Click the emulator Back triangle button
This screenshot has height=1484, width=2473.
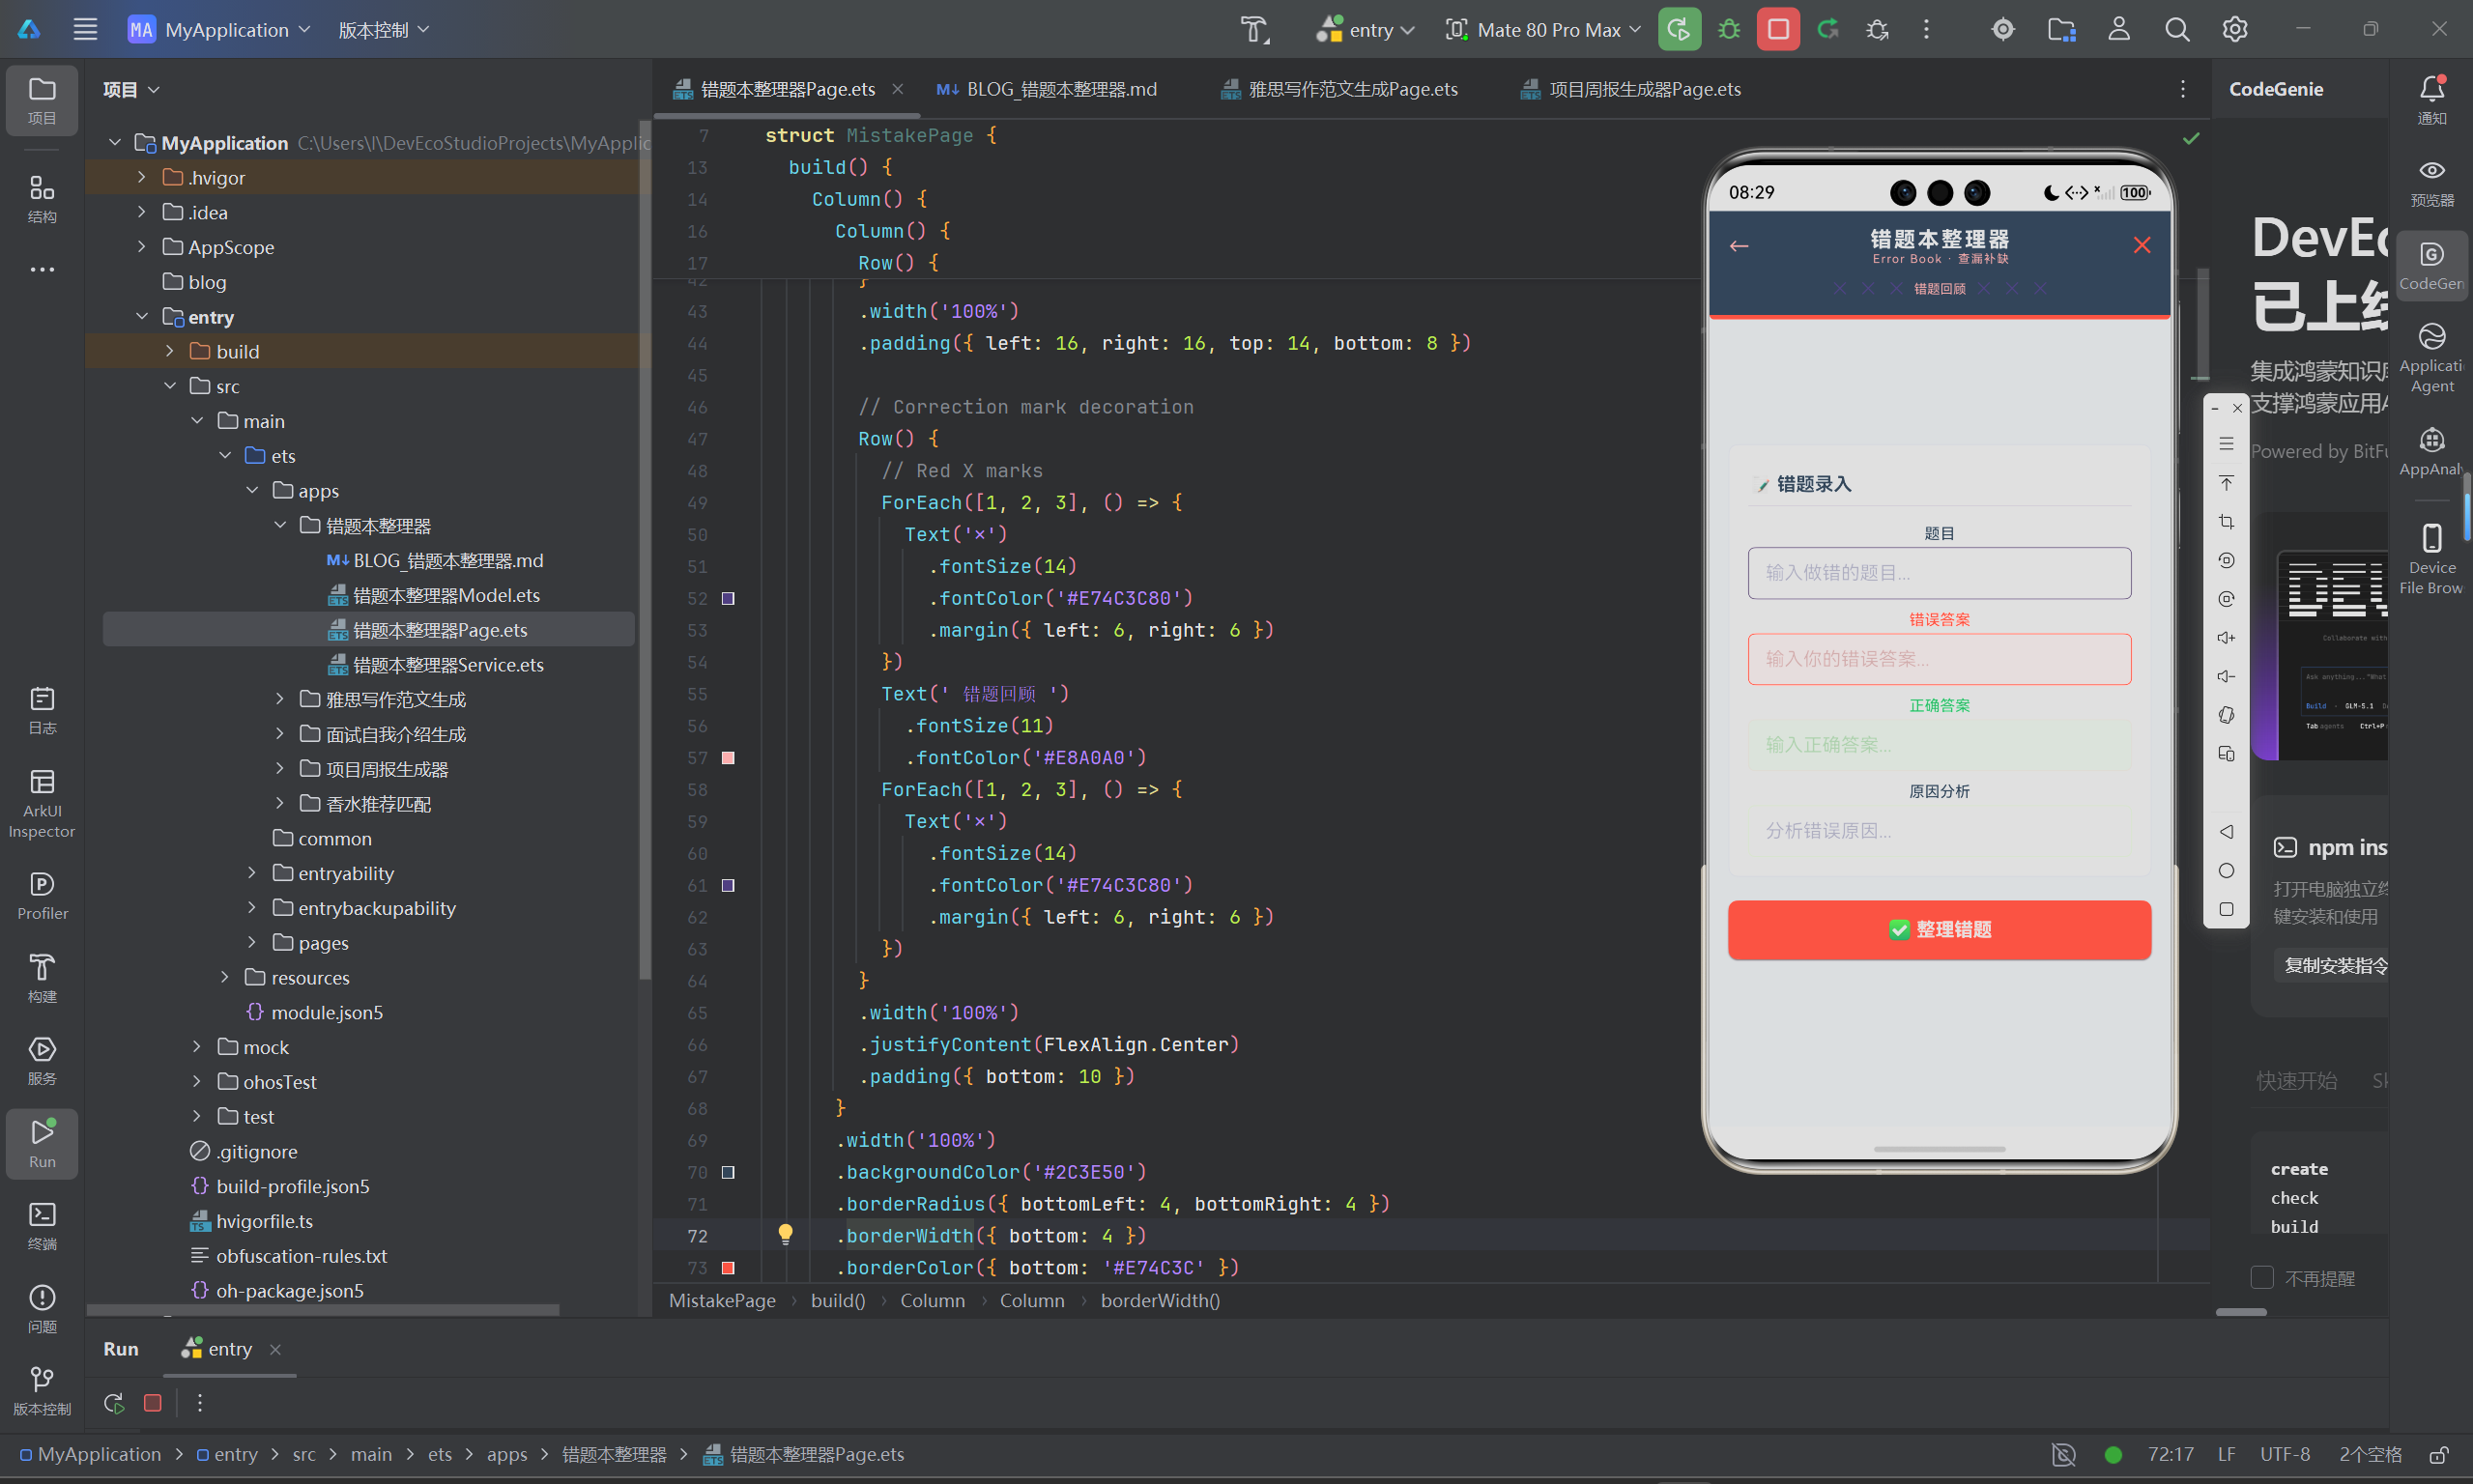pos(2226,832)
